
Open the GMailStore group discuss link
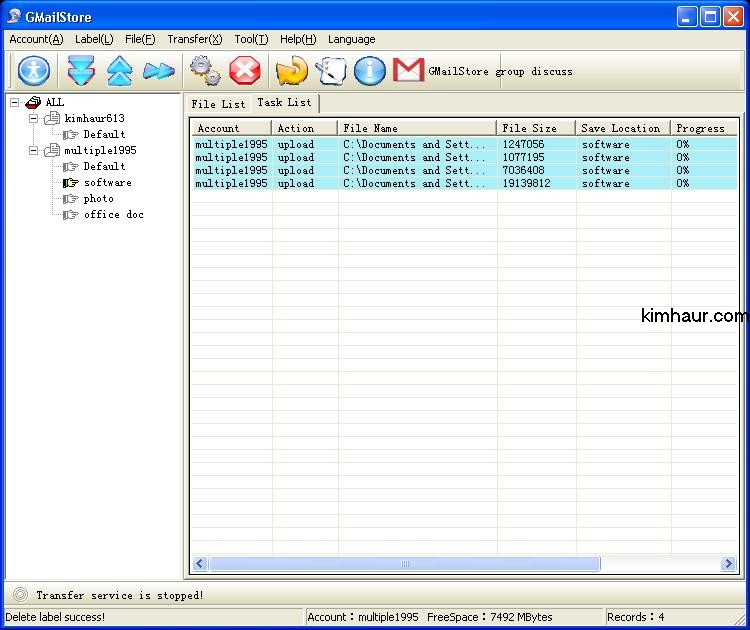click(500, 72)
